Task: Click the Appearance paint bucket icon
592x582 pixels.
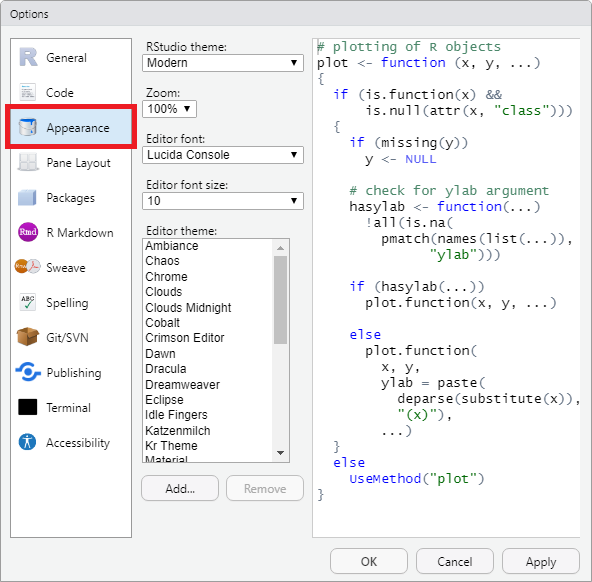Action: (28, 127)
